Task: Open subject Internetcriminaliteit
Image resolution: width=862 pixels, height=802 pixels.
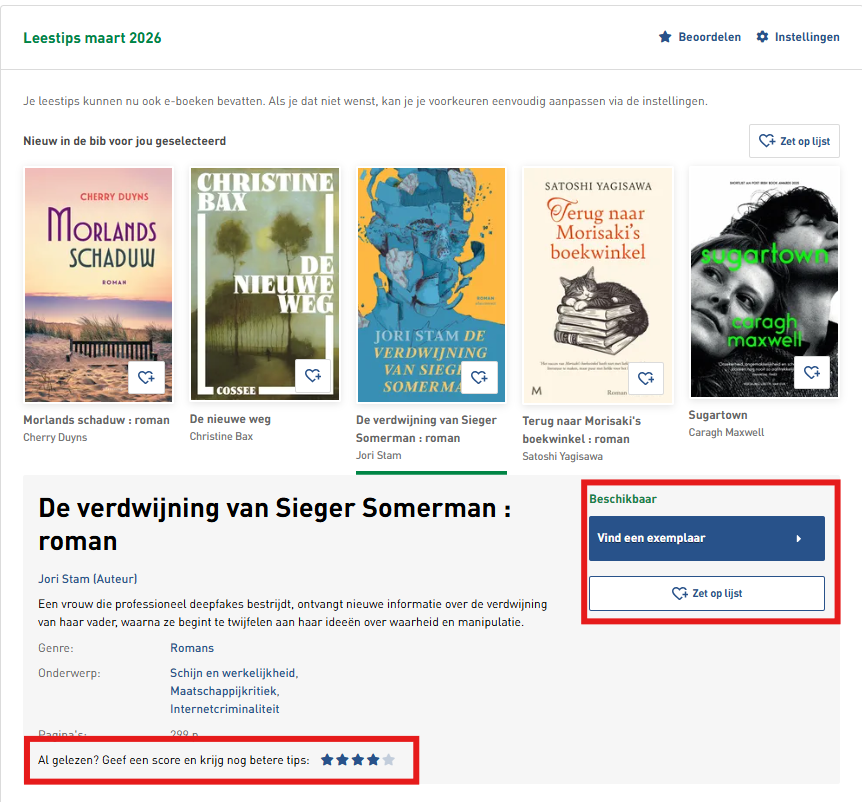Action: 224,709
